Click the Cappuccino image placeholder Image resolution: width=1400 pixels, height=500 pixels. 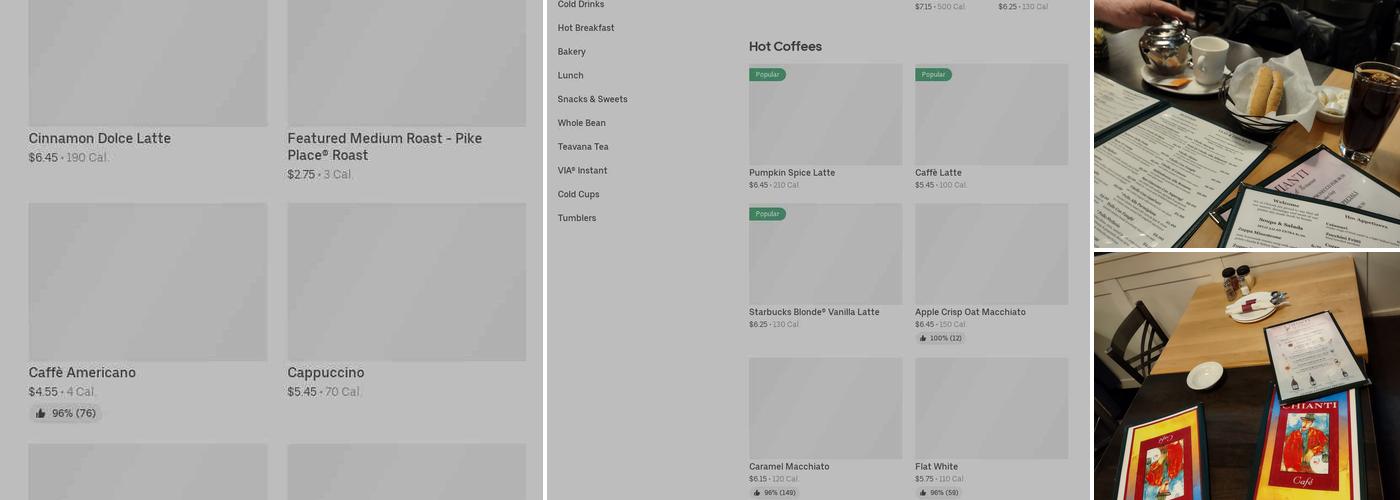tap(407, 282)
